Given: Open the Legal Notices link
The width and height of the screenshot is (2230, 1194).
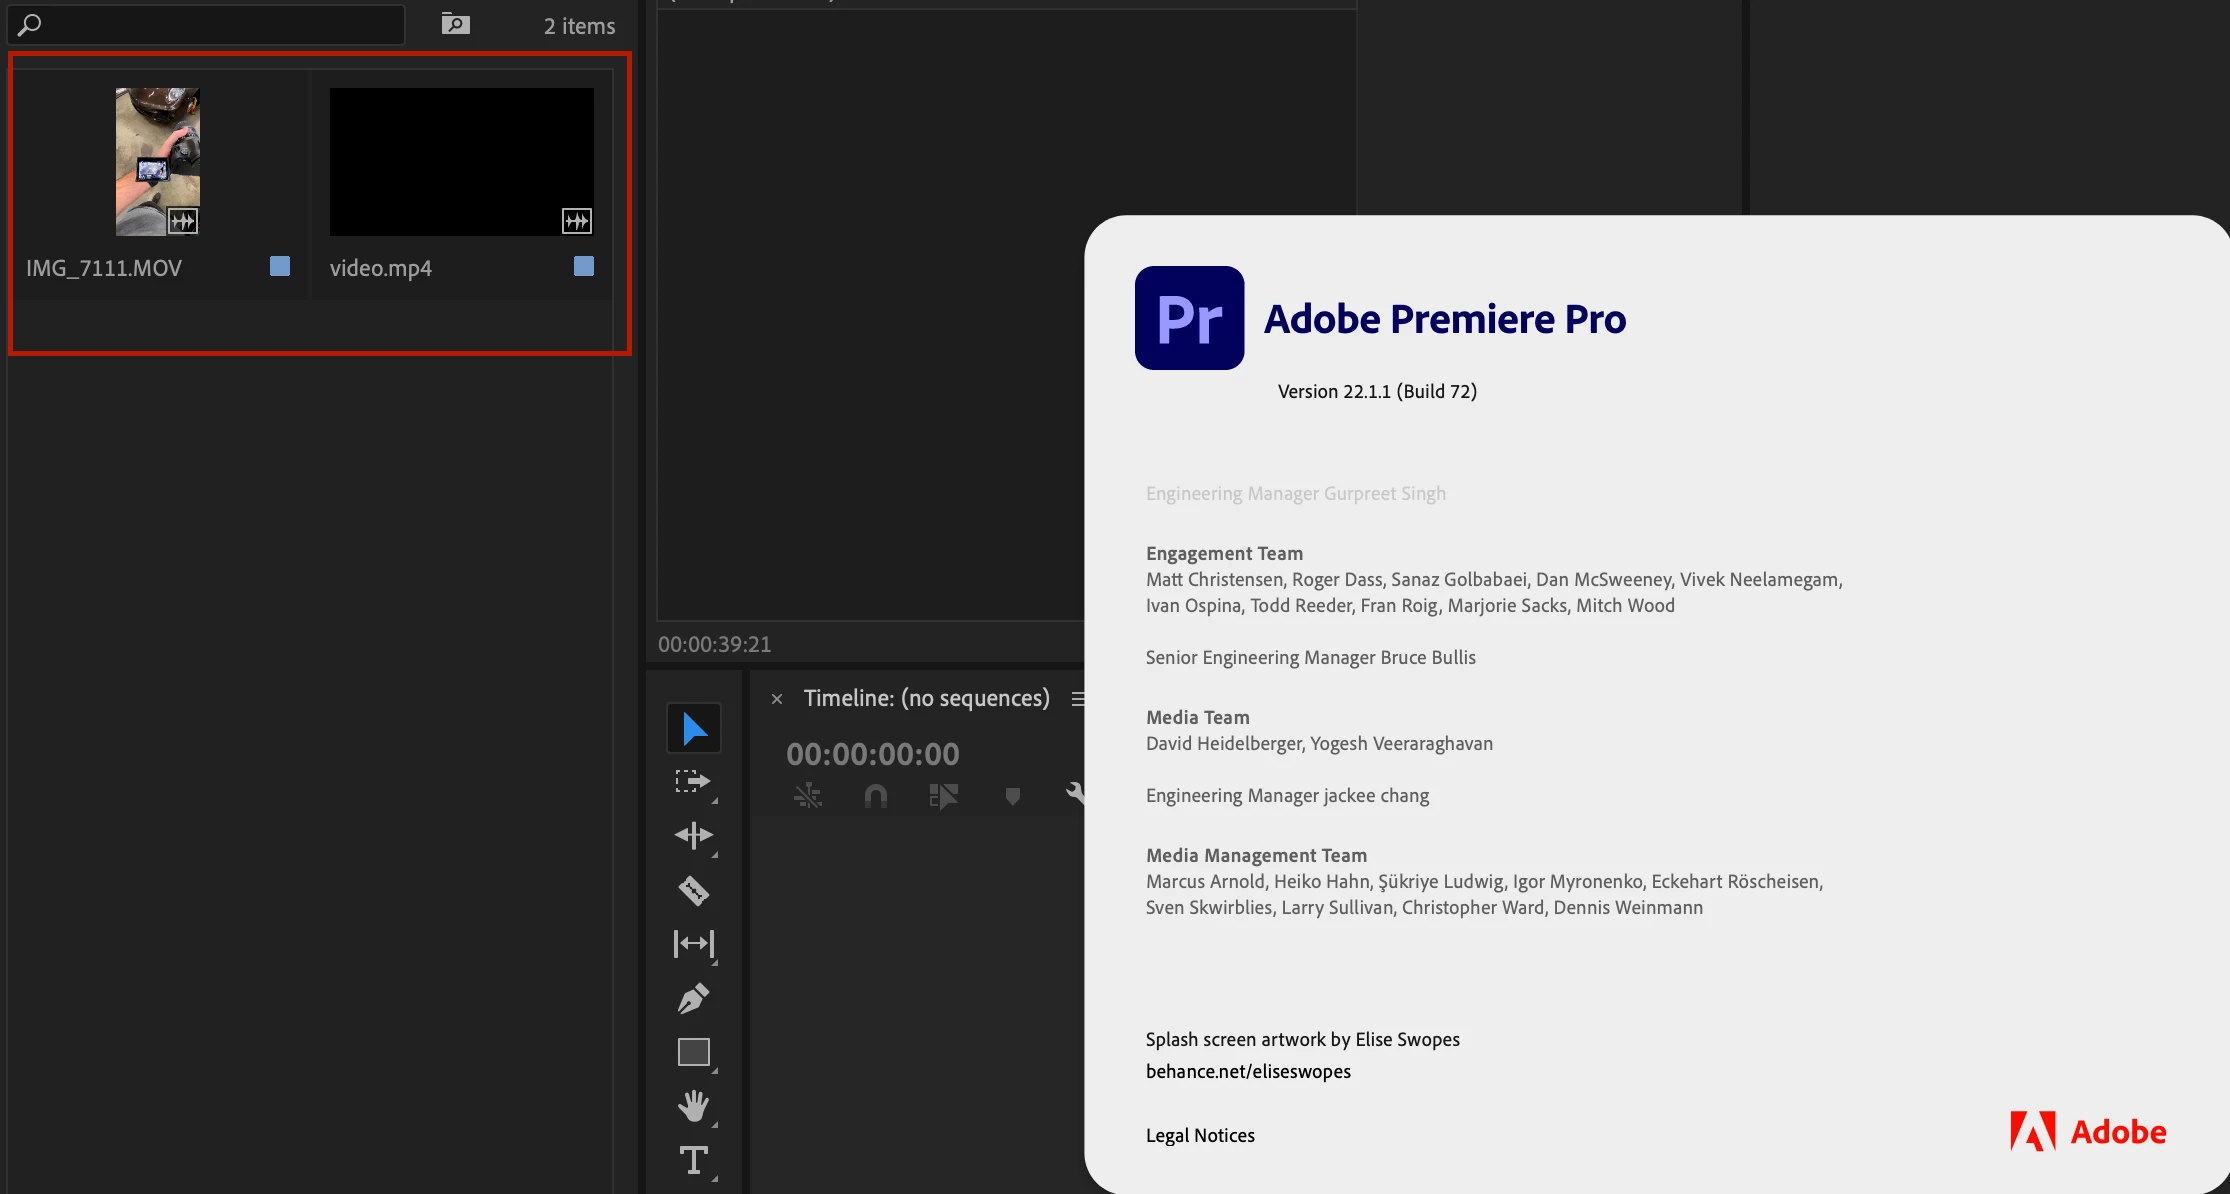Looking at the screenshot, I should click(x=1200, y=1135).
